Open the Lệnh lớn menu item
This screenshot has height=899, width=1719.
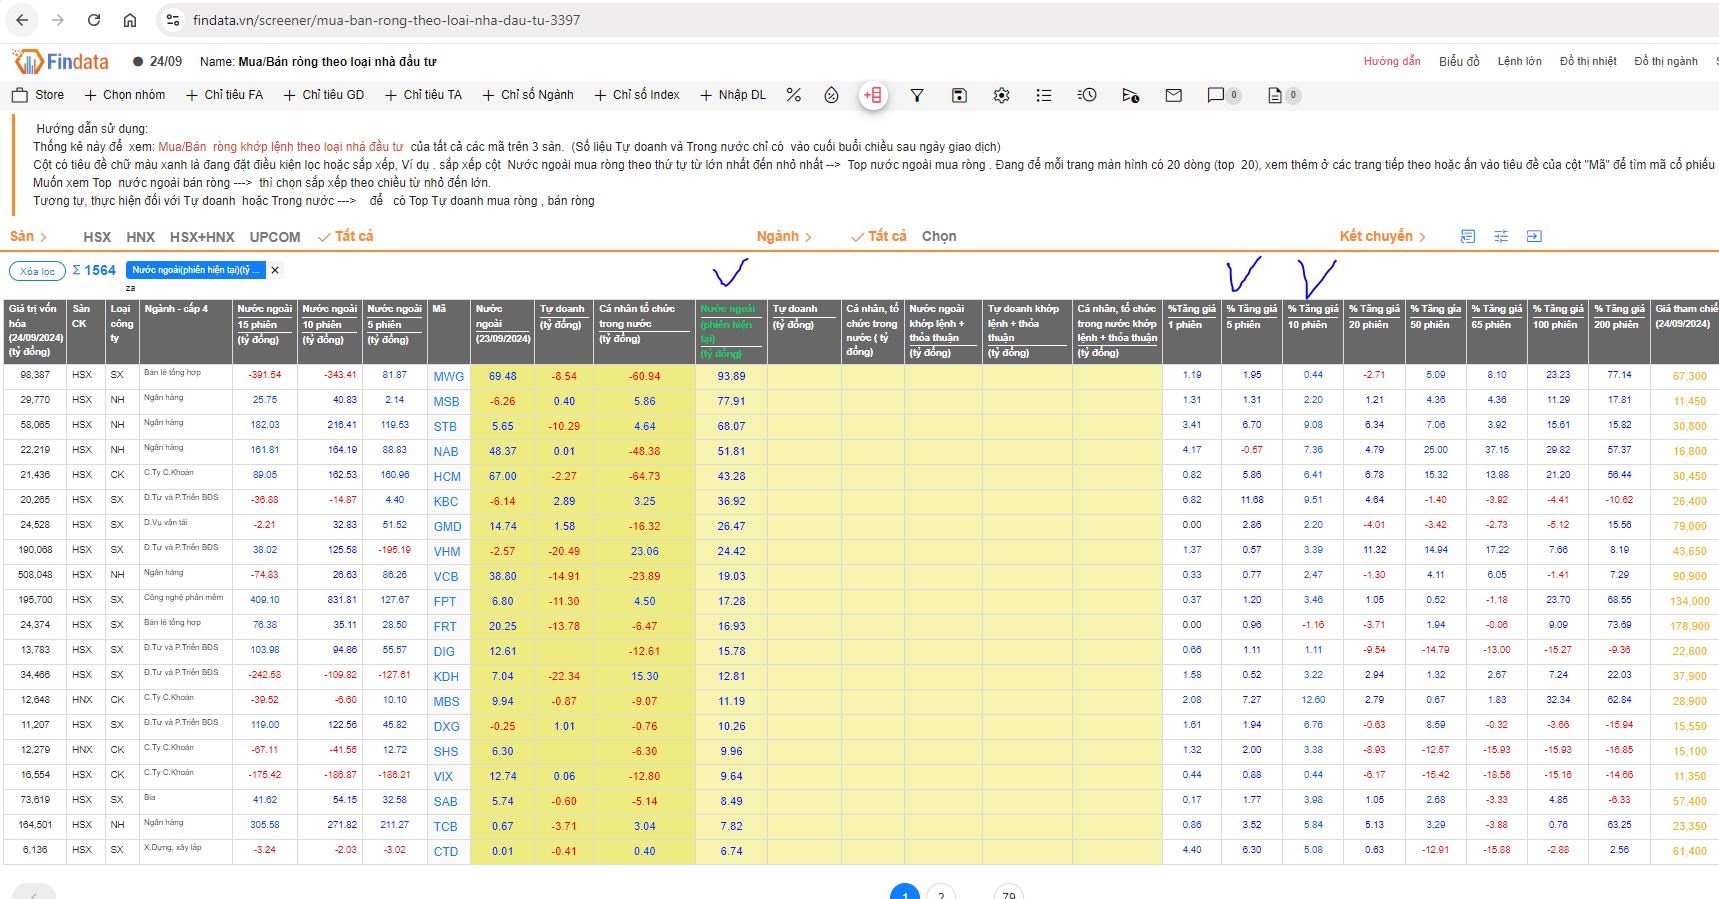pos(1519,61)
